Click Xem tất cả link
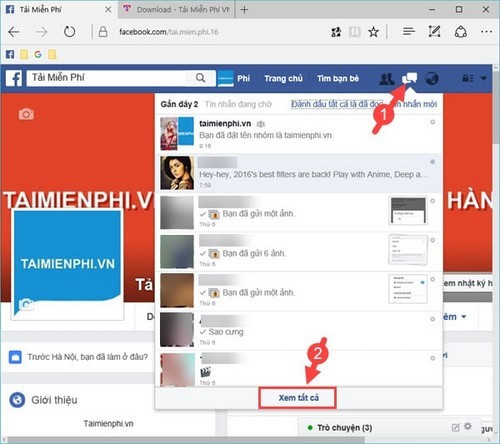 [x=298, y=398]
